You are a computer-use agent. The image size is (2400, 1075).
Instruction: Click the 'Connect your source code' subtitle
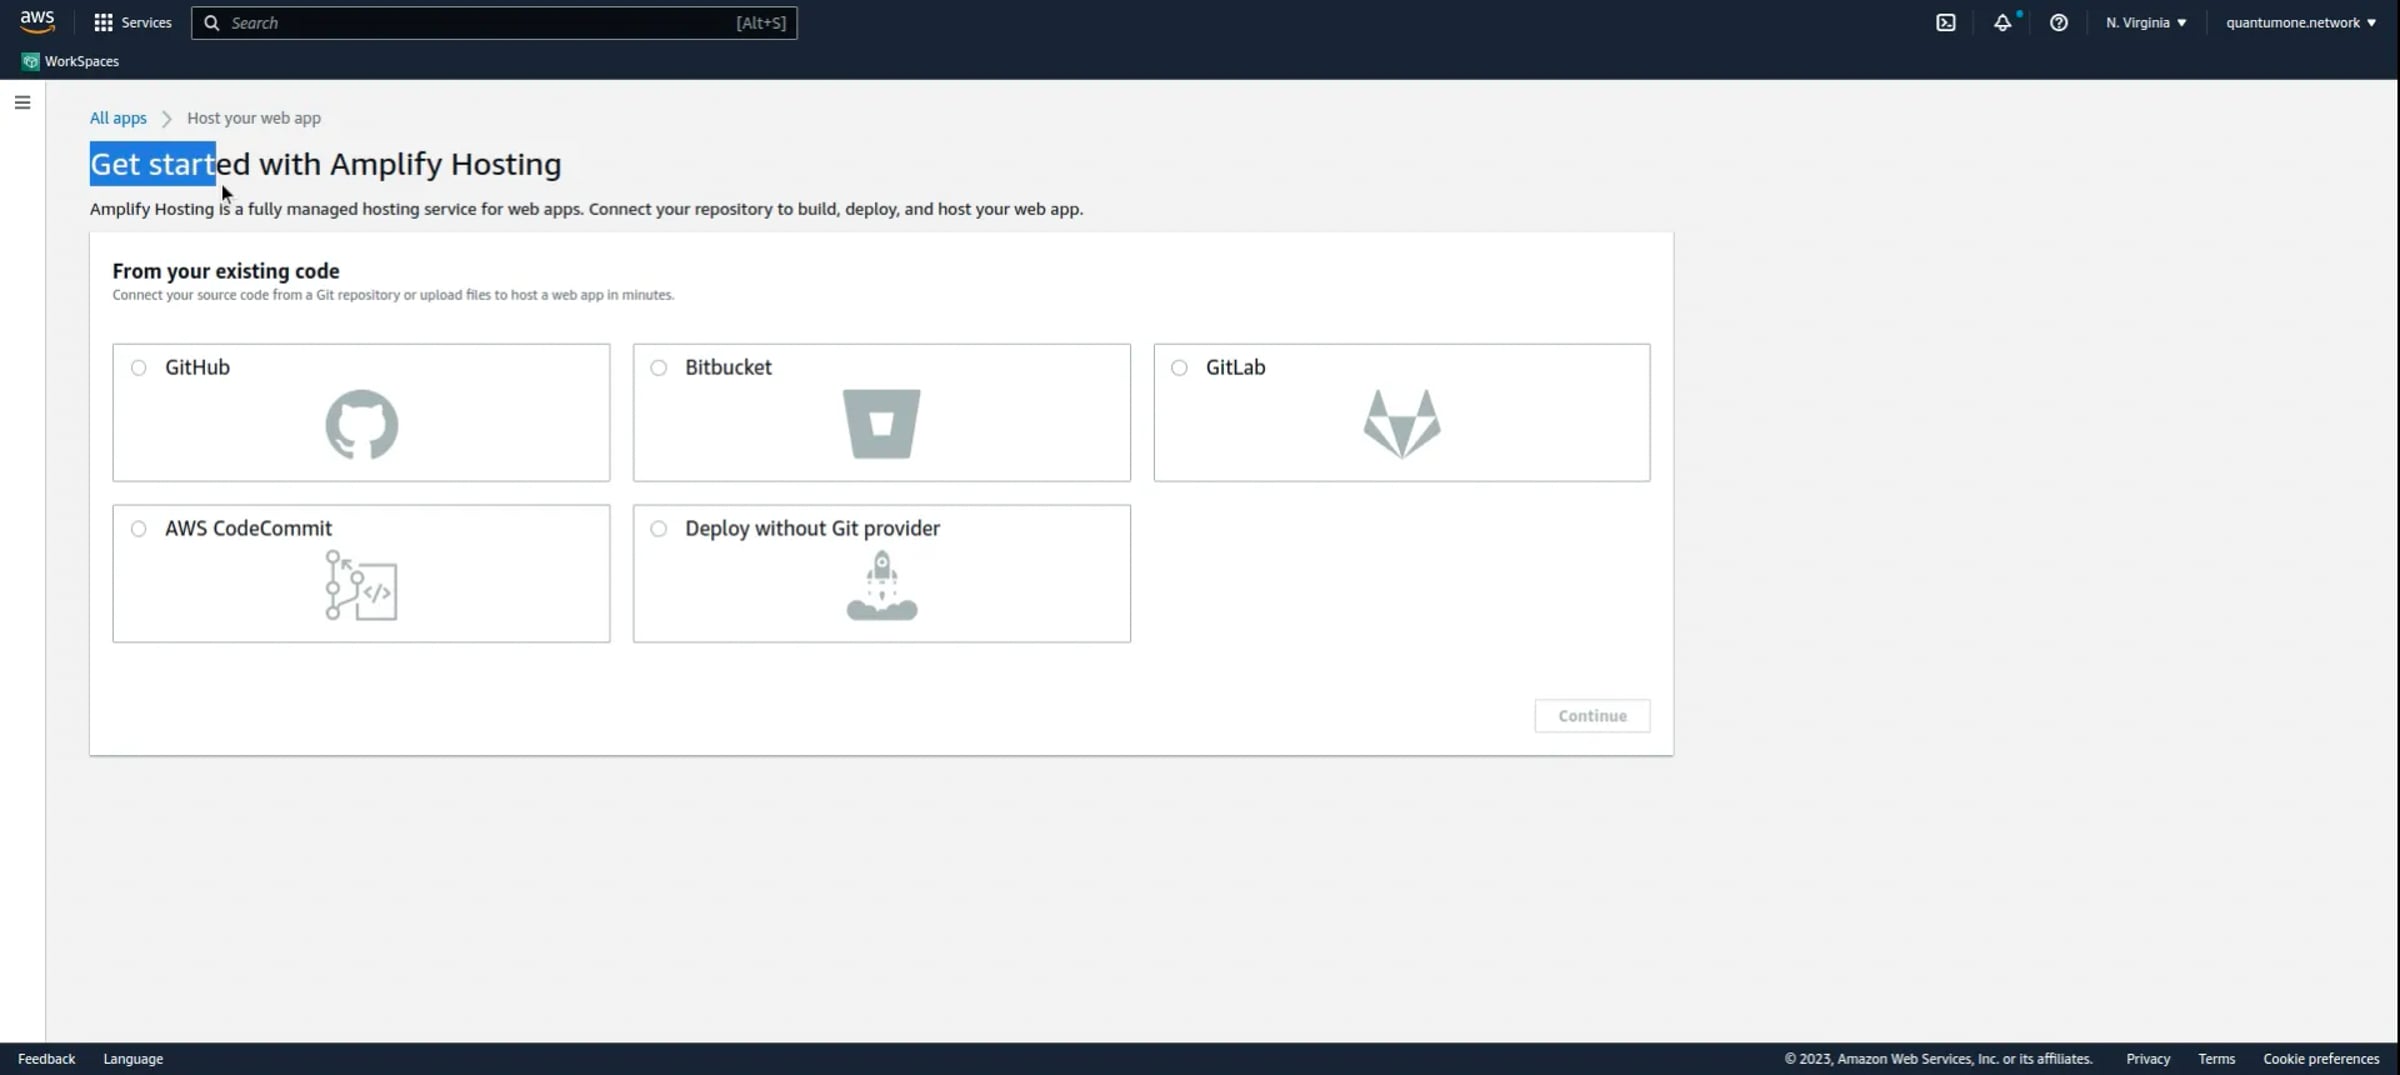[x=393, y=295]
